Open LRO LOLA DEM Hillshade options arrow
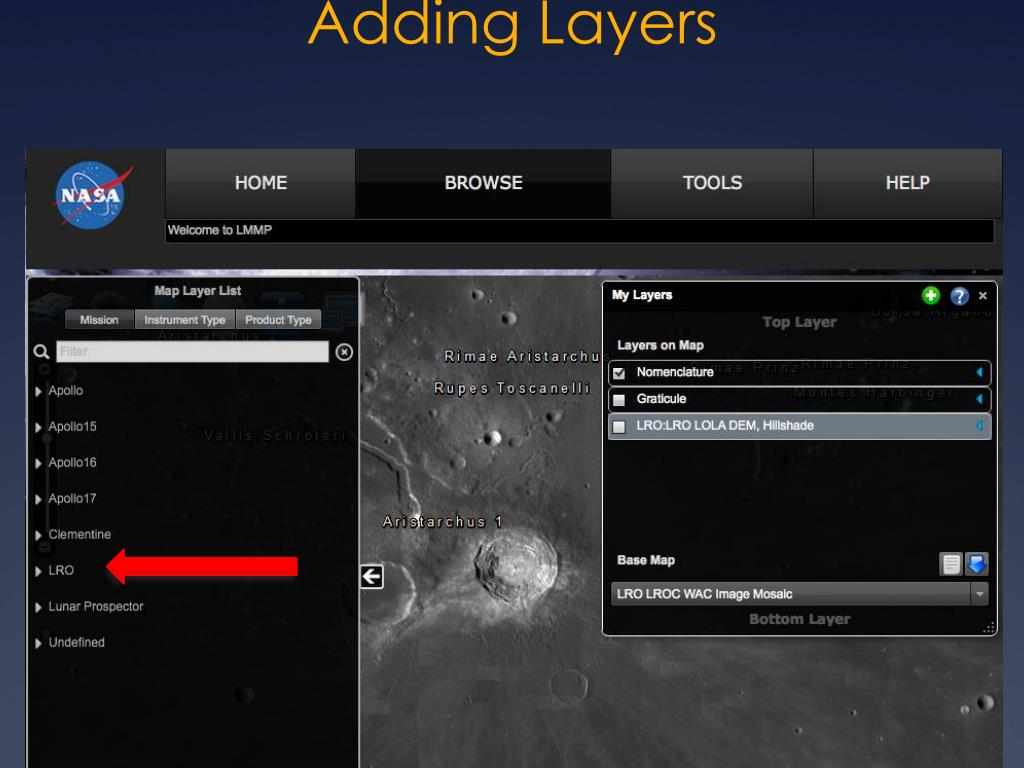The width and height of the screenshot is (1024, 768). 980,426
